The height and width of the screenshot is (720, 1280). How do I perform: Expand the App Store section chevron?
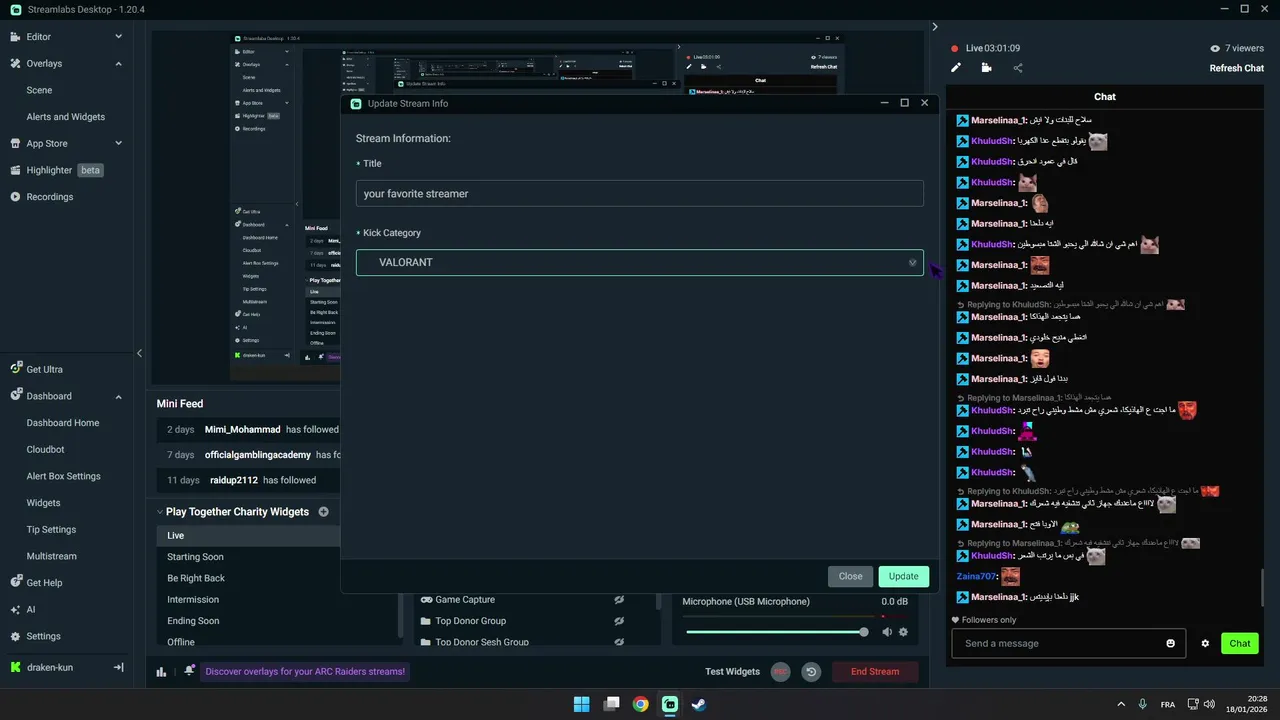coord(118,143)
